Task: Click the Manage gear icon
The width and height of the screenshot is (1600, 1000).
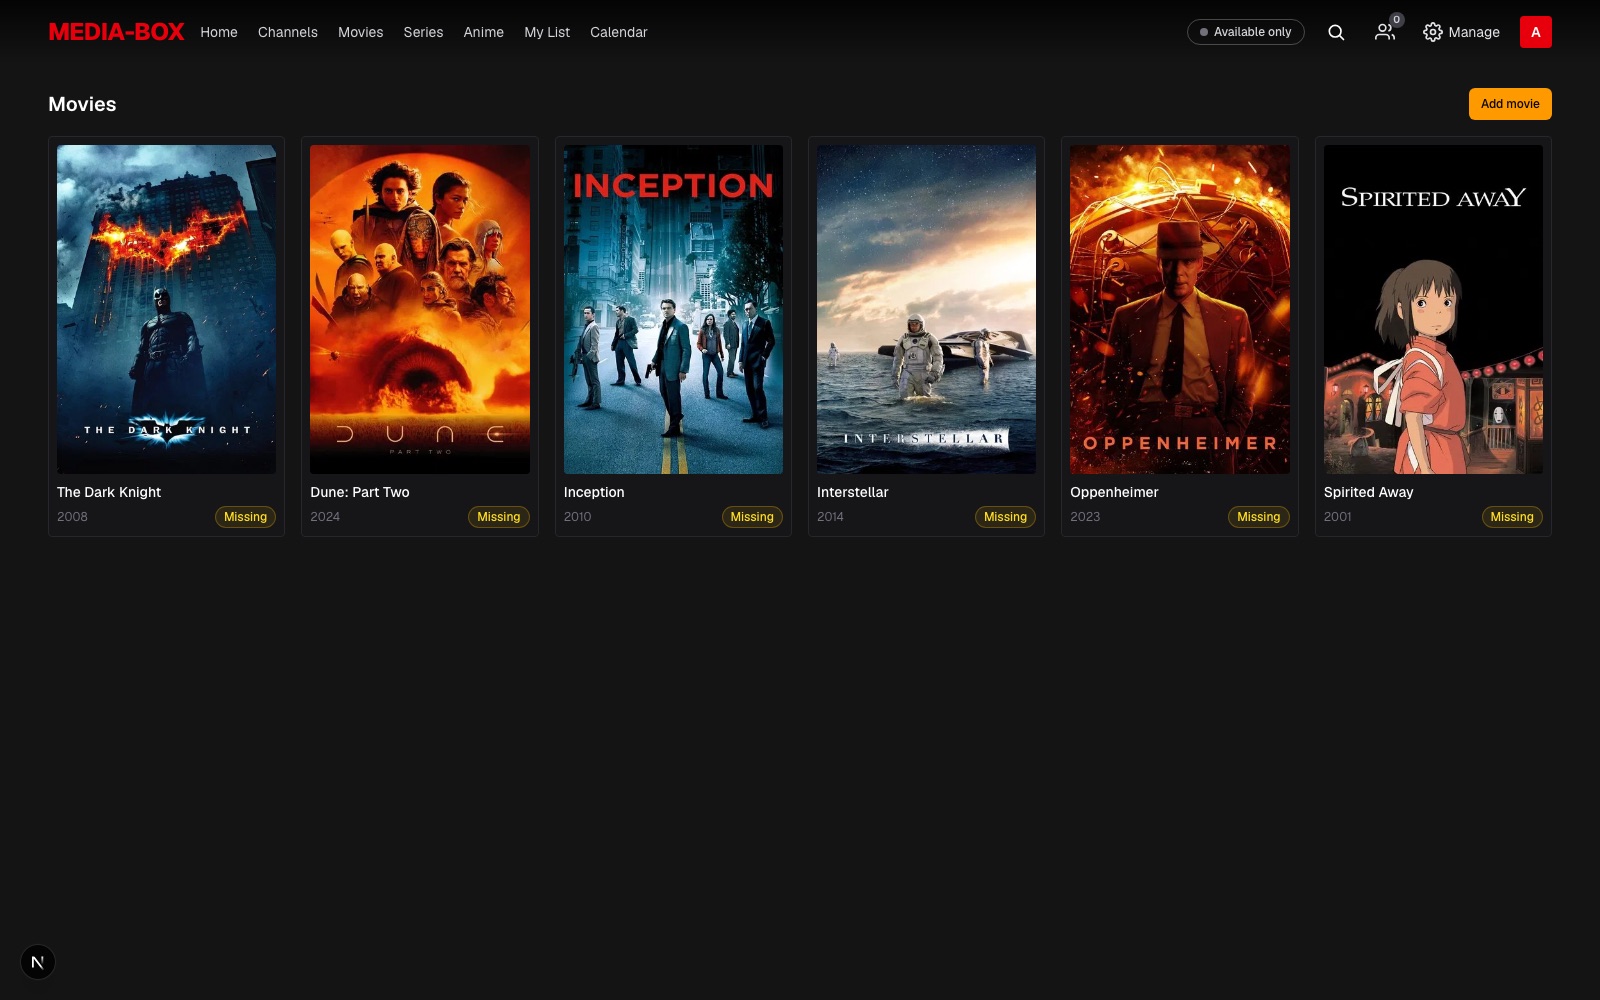Action: pos(1433,32)
